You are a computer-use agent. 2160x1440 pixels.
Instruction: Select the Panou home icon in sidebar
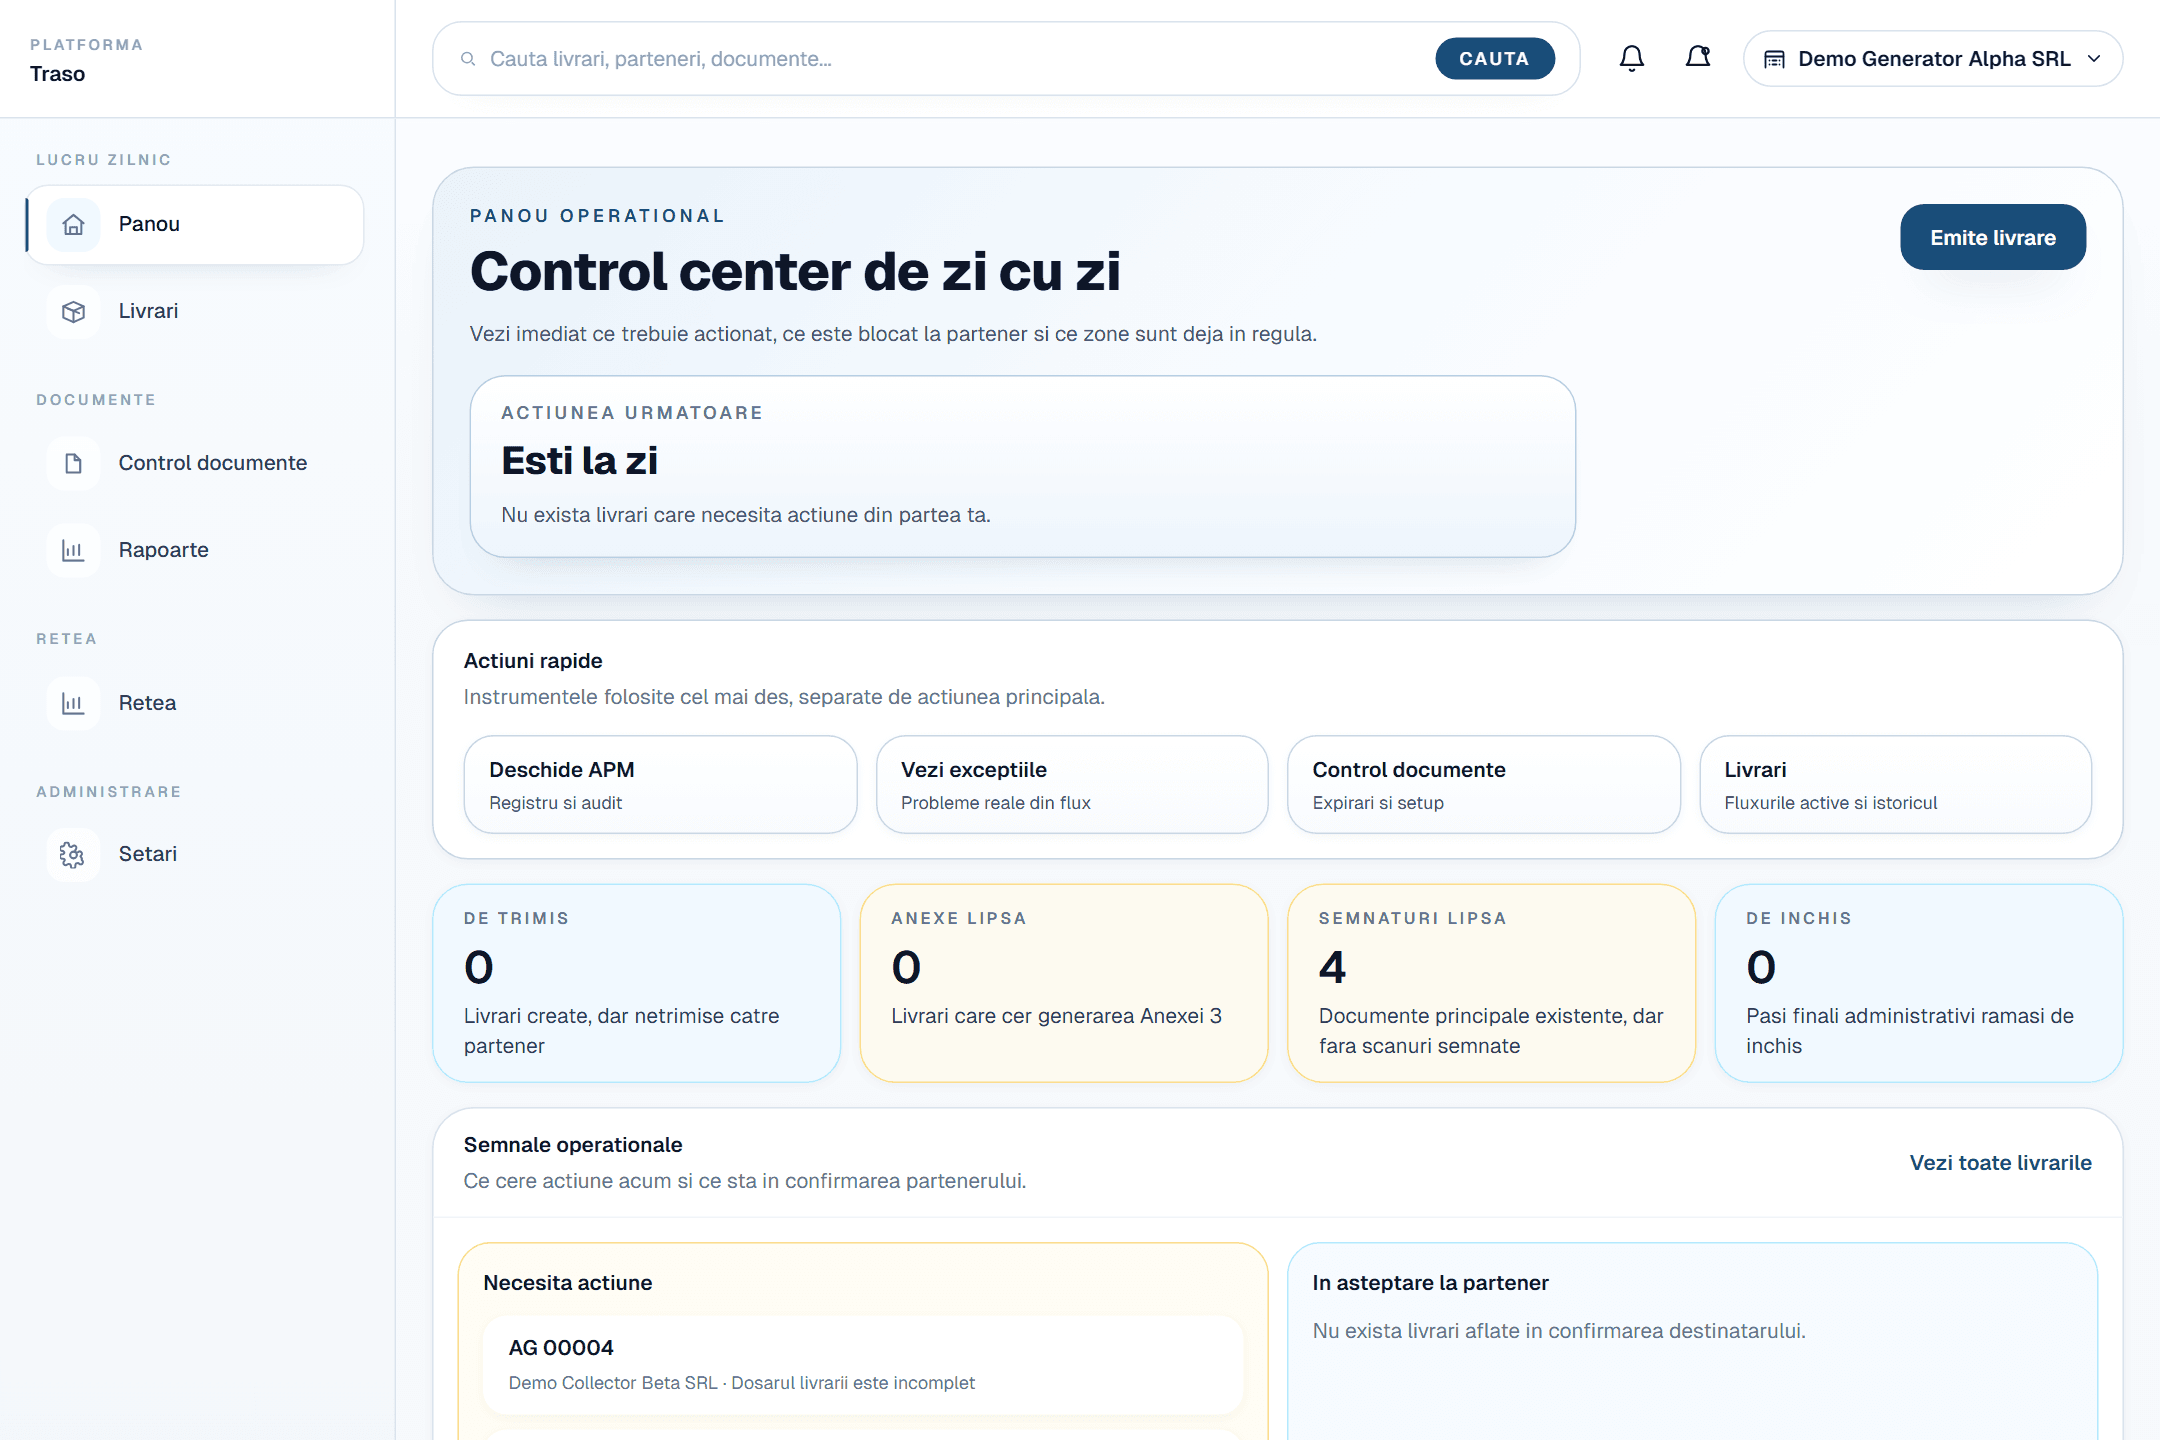click(73, 224)
